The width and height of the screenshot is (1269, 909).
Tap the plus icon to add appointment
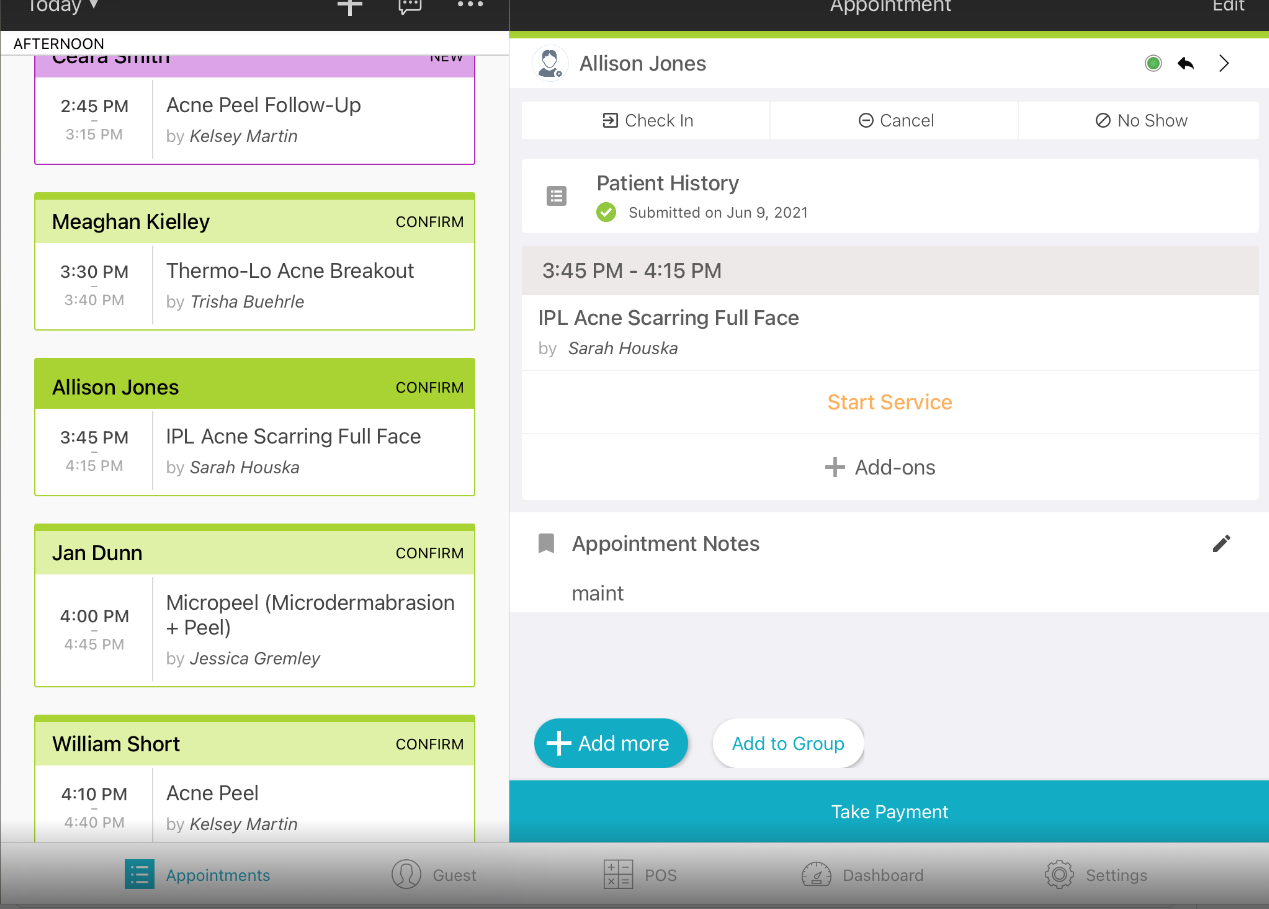pyautogui.click(x=349, y=6)
